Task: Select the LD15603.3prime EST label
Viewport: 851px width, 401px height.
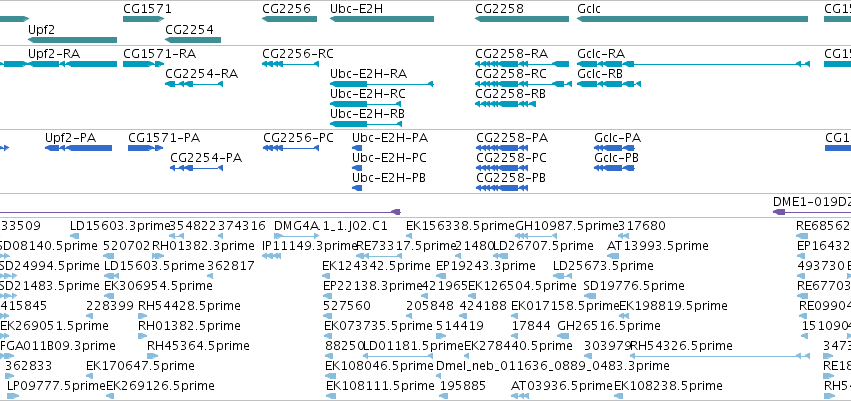Action: (120, 226)
